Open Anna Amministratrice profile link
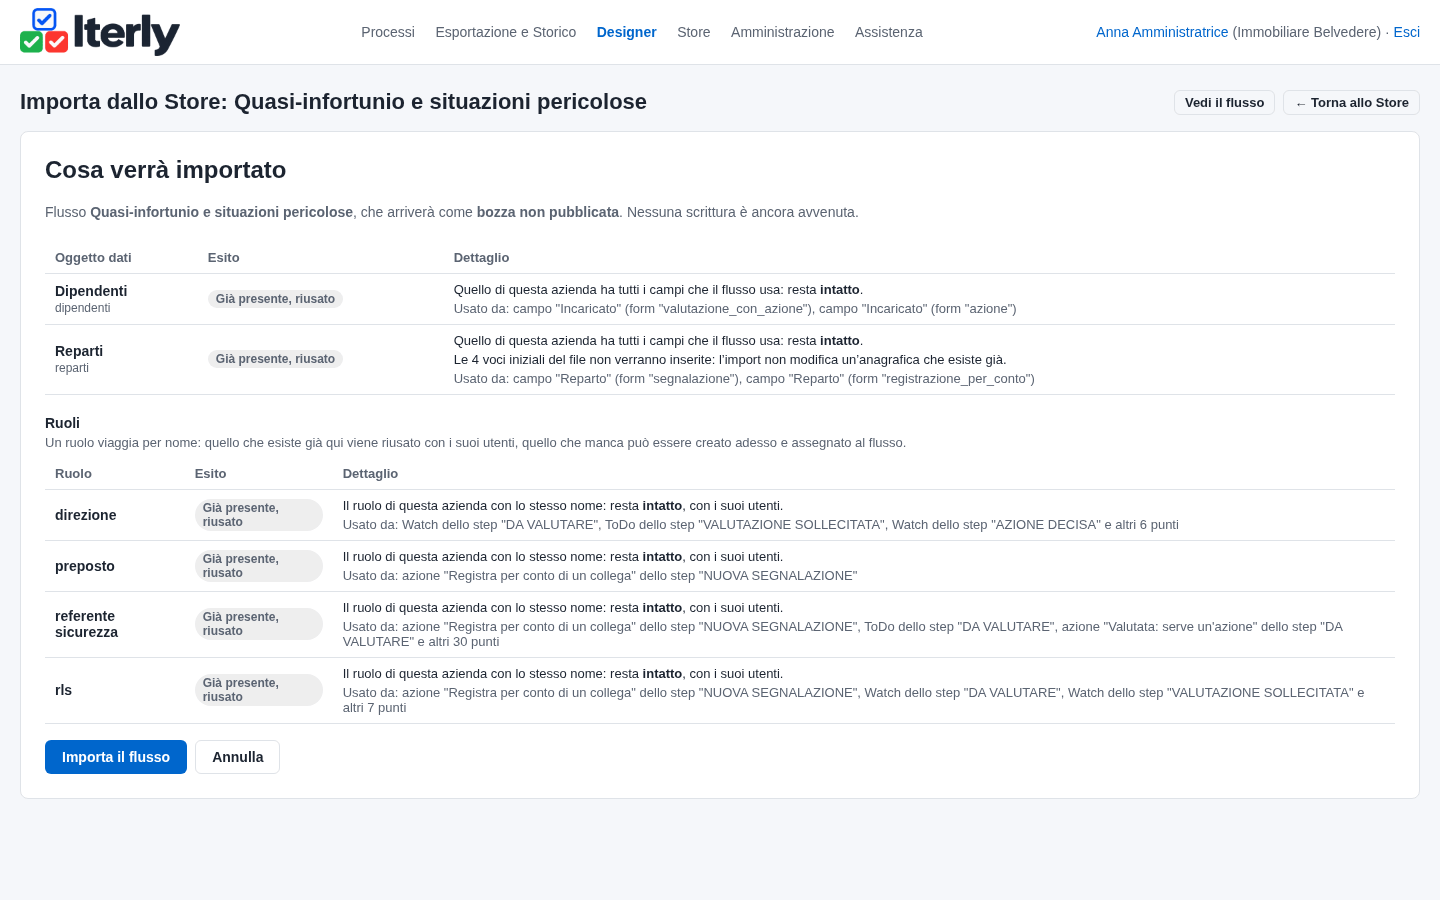 [x=1162, y=32]
